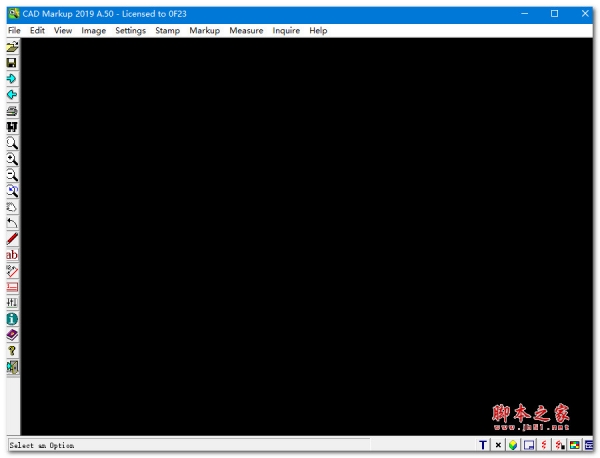Click the exit door icon
Image resolution: width=600 pixels, height=458 pixels.
click(12, 367)
